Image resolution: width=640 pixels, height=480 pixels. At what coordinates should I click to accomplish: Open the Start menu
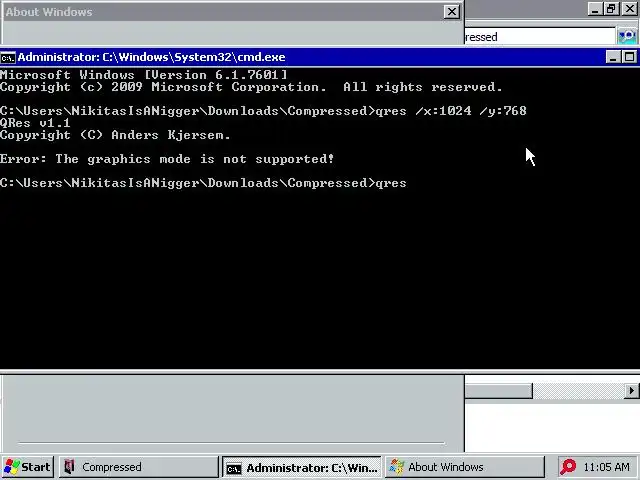(x=27, y=467)
